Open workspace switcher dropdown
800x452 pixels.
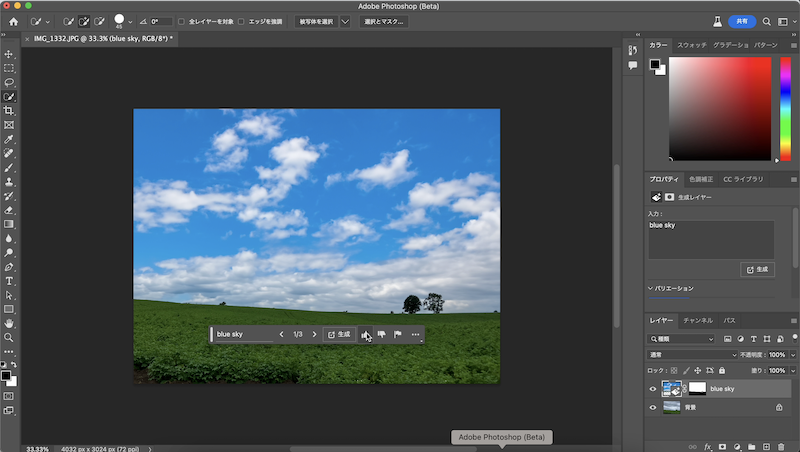785,21
